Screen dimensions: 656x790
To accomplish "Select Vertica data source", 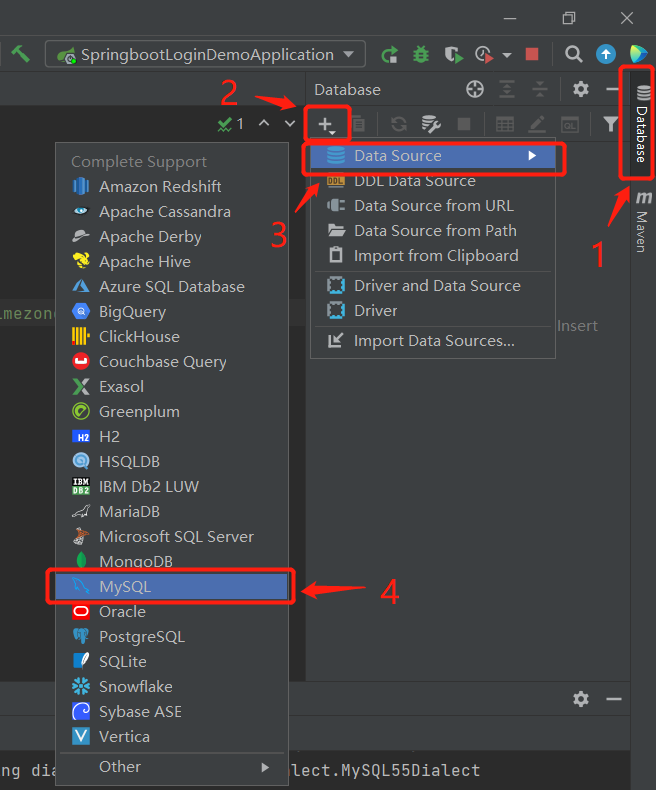I will pyautogui.click(x=171, y=737).
